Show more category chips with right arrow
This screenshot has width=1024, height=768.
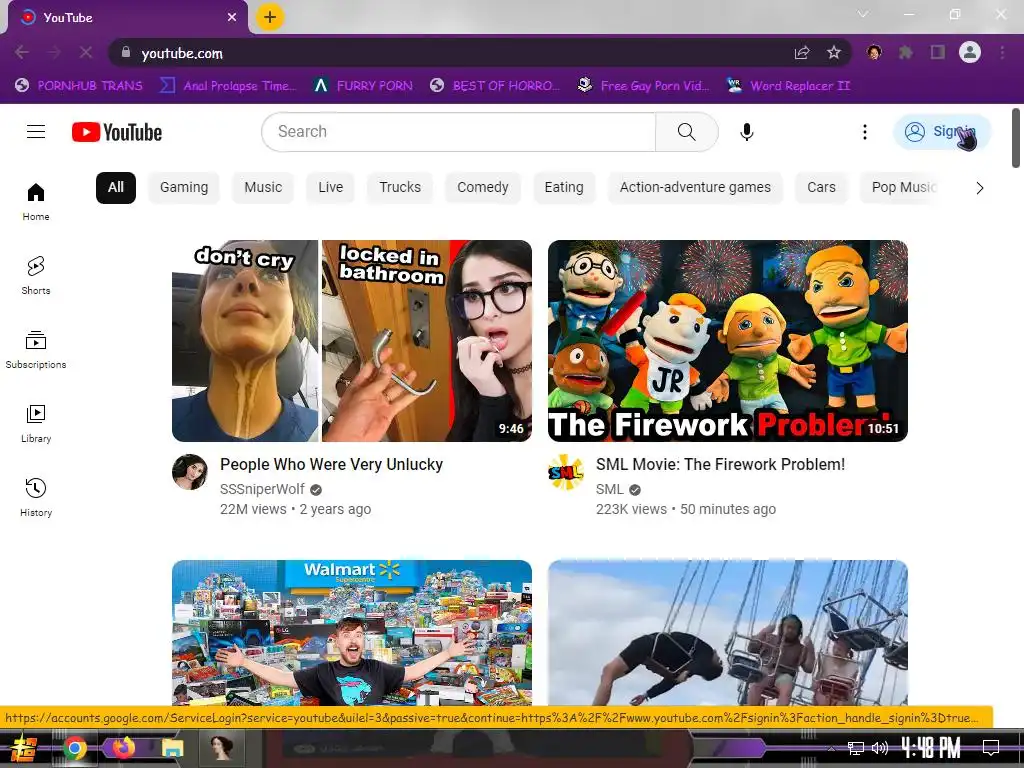(980, 188)
